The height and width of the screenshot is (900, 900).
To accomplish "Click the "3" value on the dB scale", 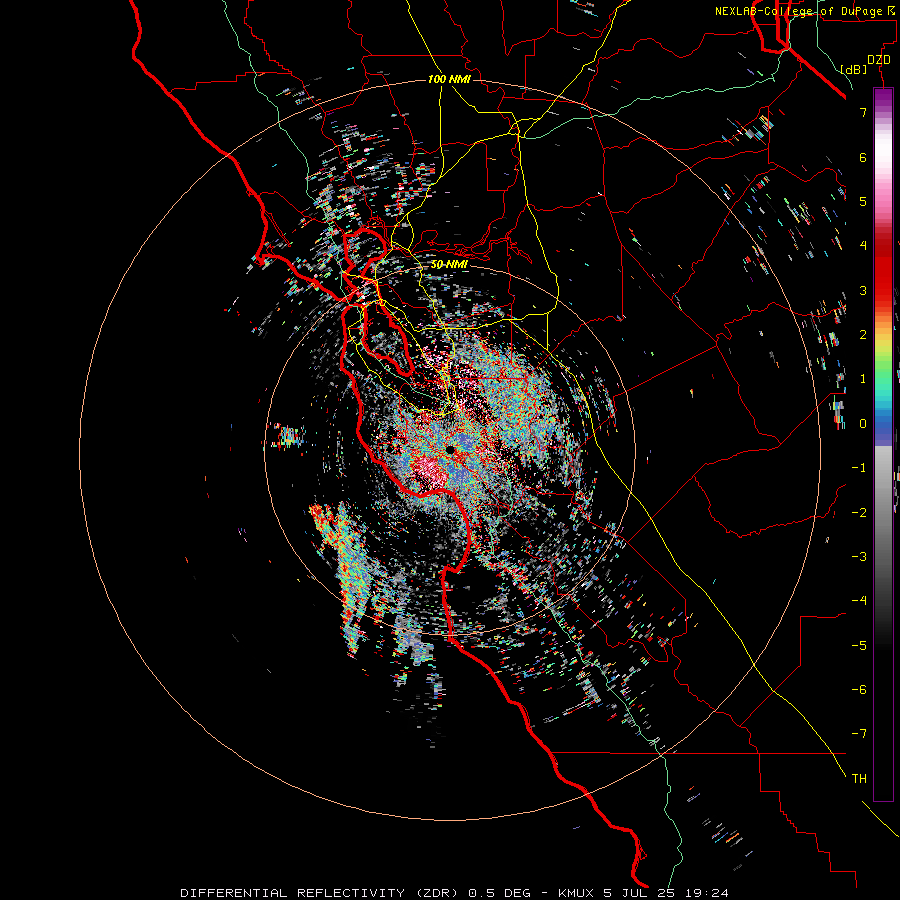I will 863,290.
